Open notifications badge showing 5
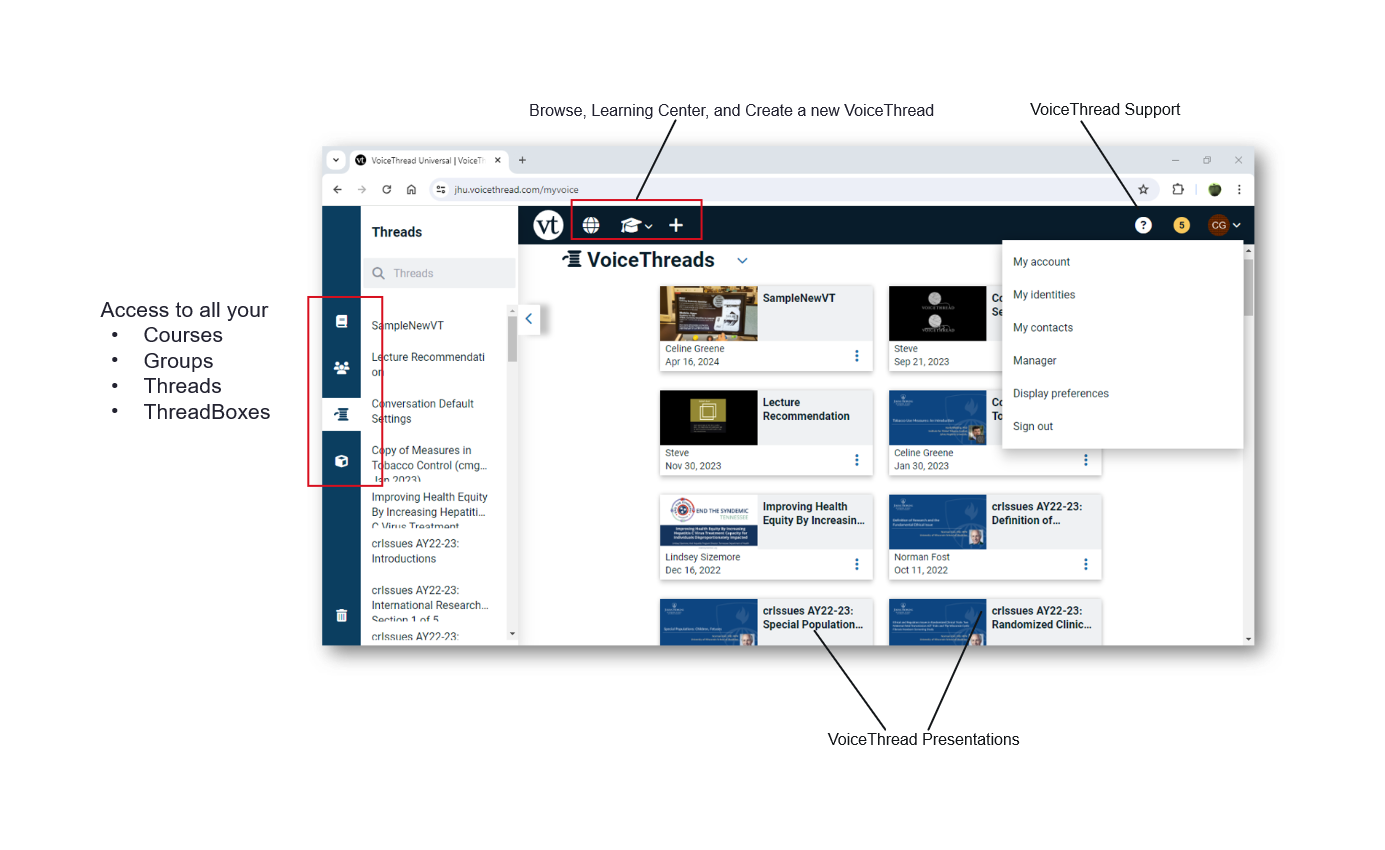The image size is (1385, 850). point(1182,225)
